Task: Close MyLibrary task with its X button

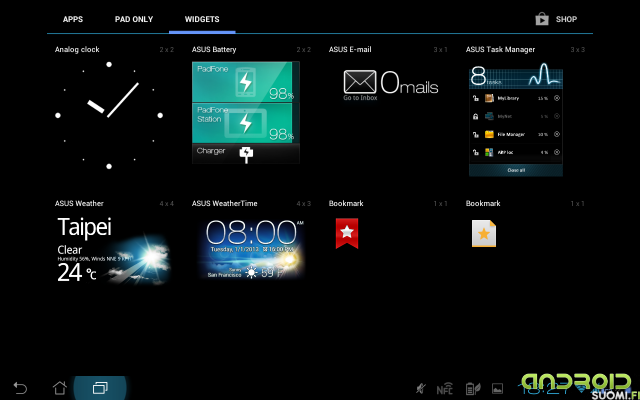Action: click(x=556, y=98)
